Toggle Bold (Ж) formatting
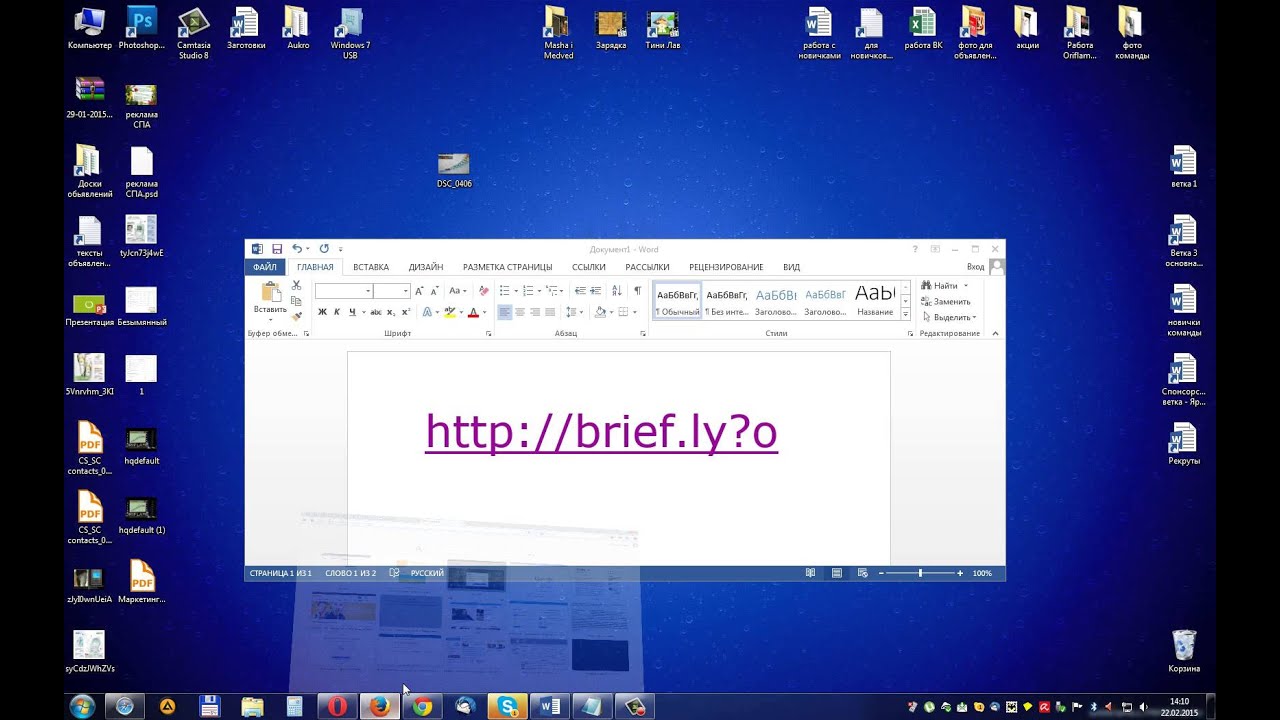This screenshot has height=720, width=1280. tap(322, 312)
